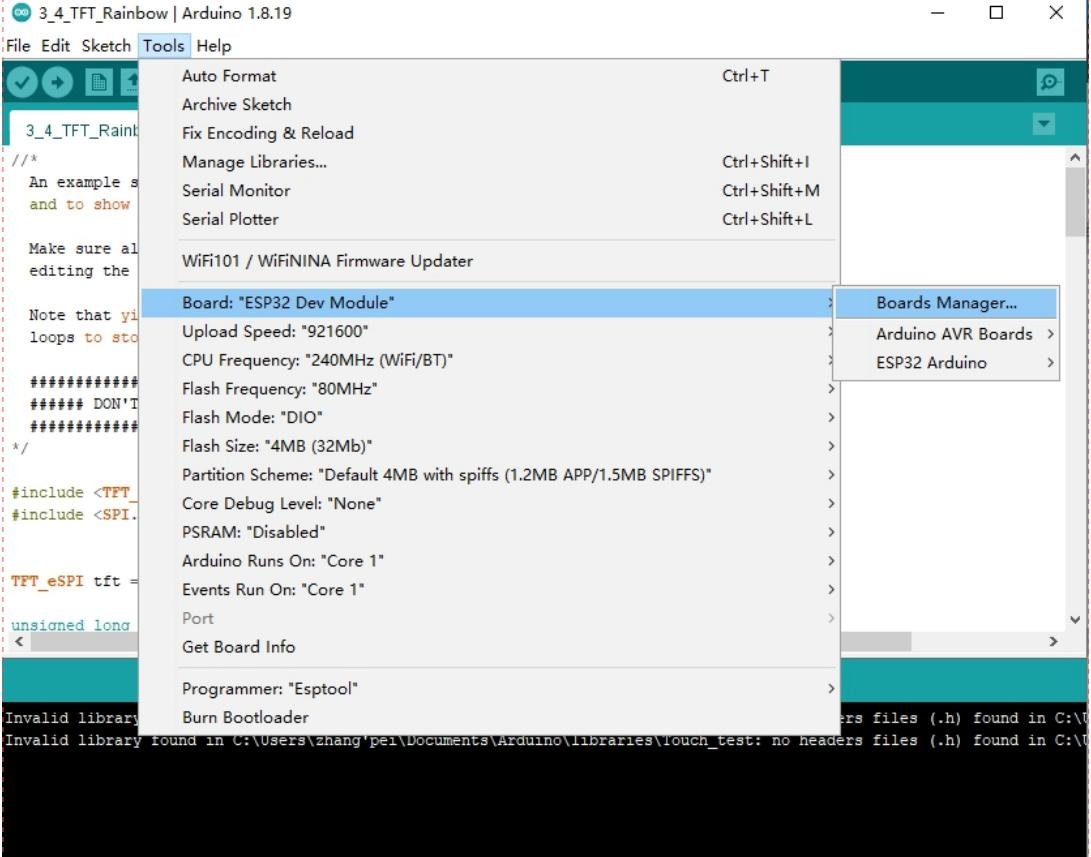Open Serial Plotter from Tools menu

(x=230, y=219)
